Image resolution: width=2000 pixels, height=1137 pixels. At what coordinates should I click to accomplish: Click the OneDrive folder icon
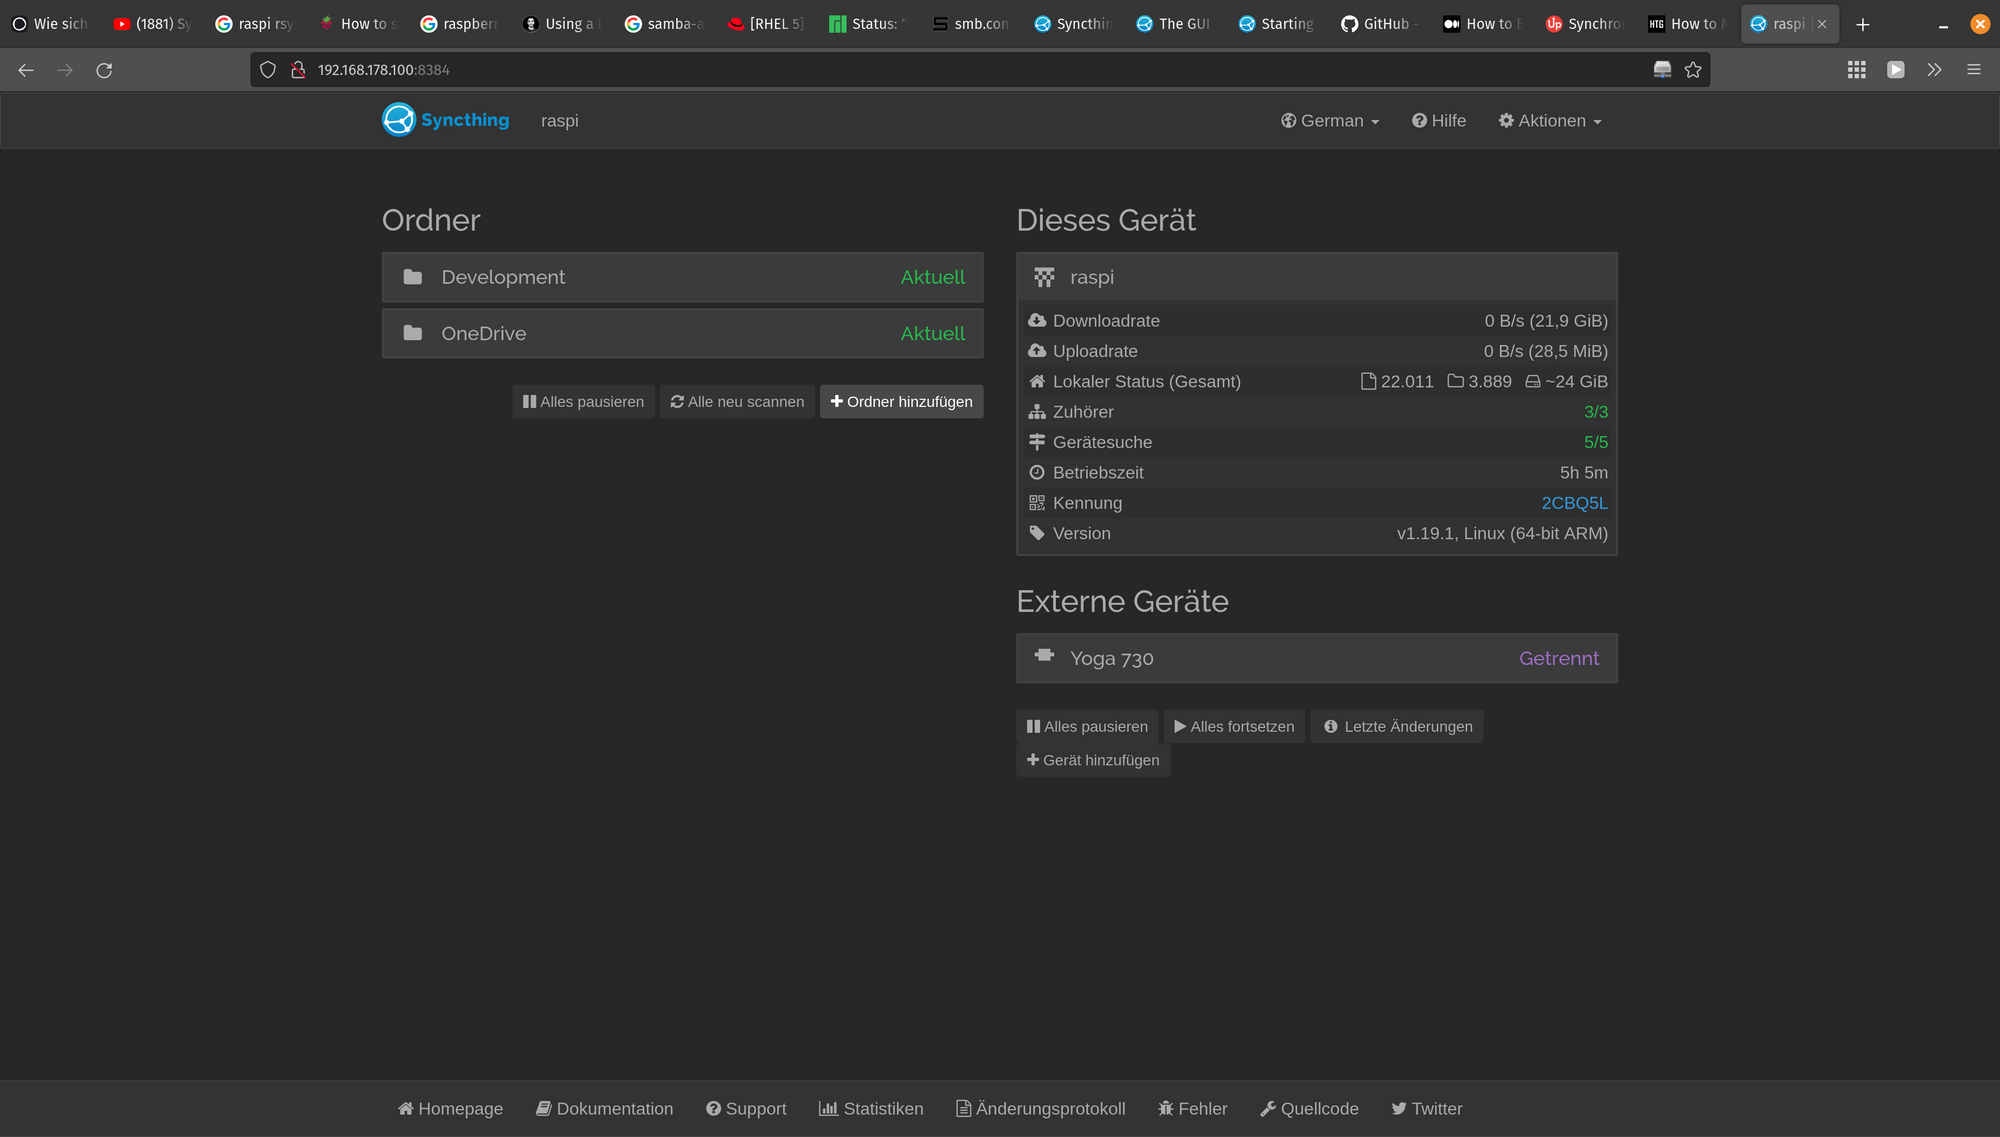click(412, 333)
